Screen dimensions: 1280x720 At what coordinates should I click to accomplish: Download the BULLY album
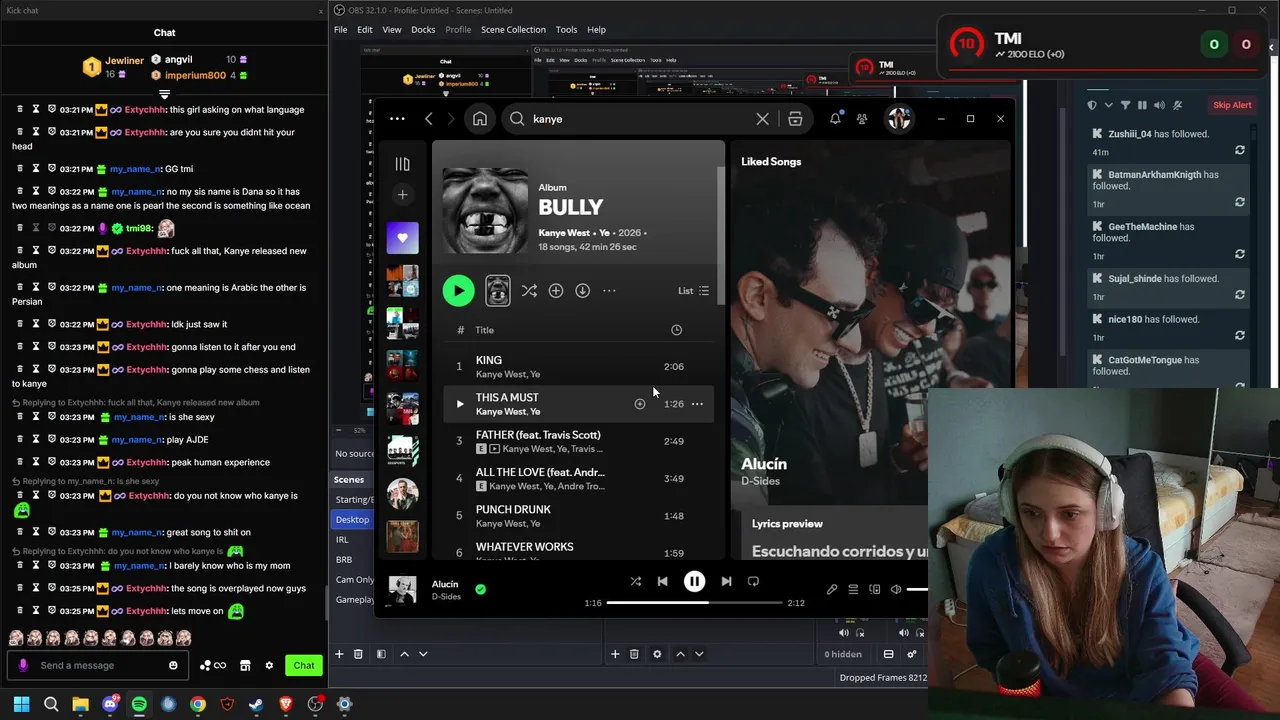click(x=582, y=291)
